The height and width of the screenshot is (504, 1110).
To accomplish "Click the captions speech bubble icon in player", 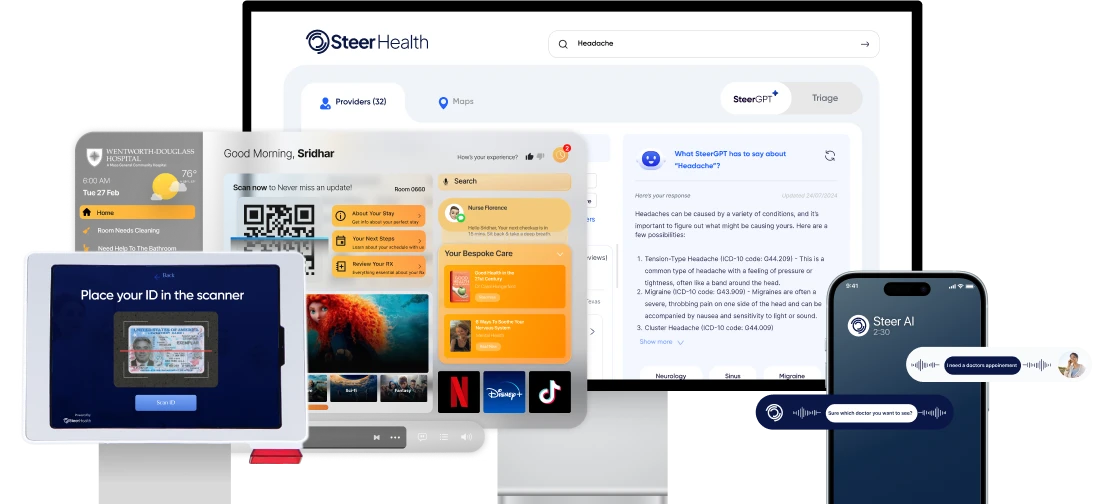I will (x=422, y=437).
